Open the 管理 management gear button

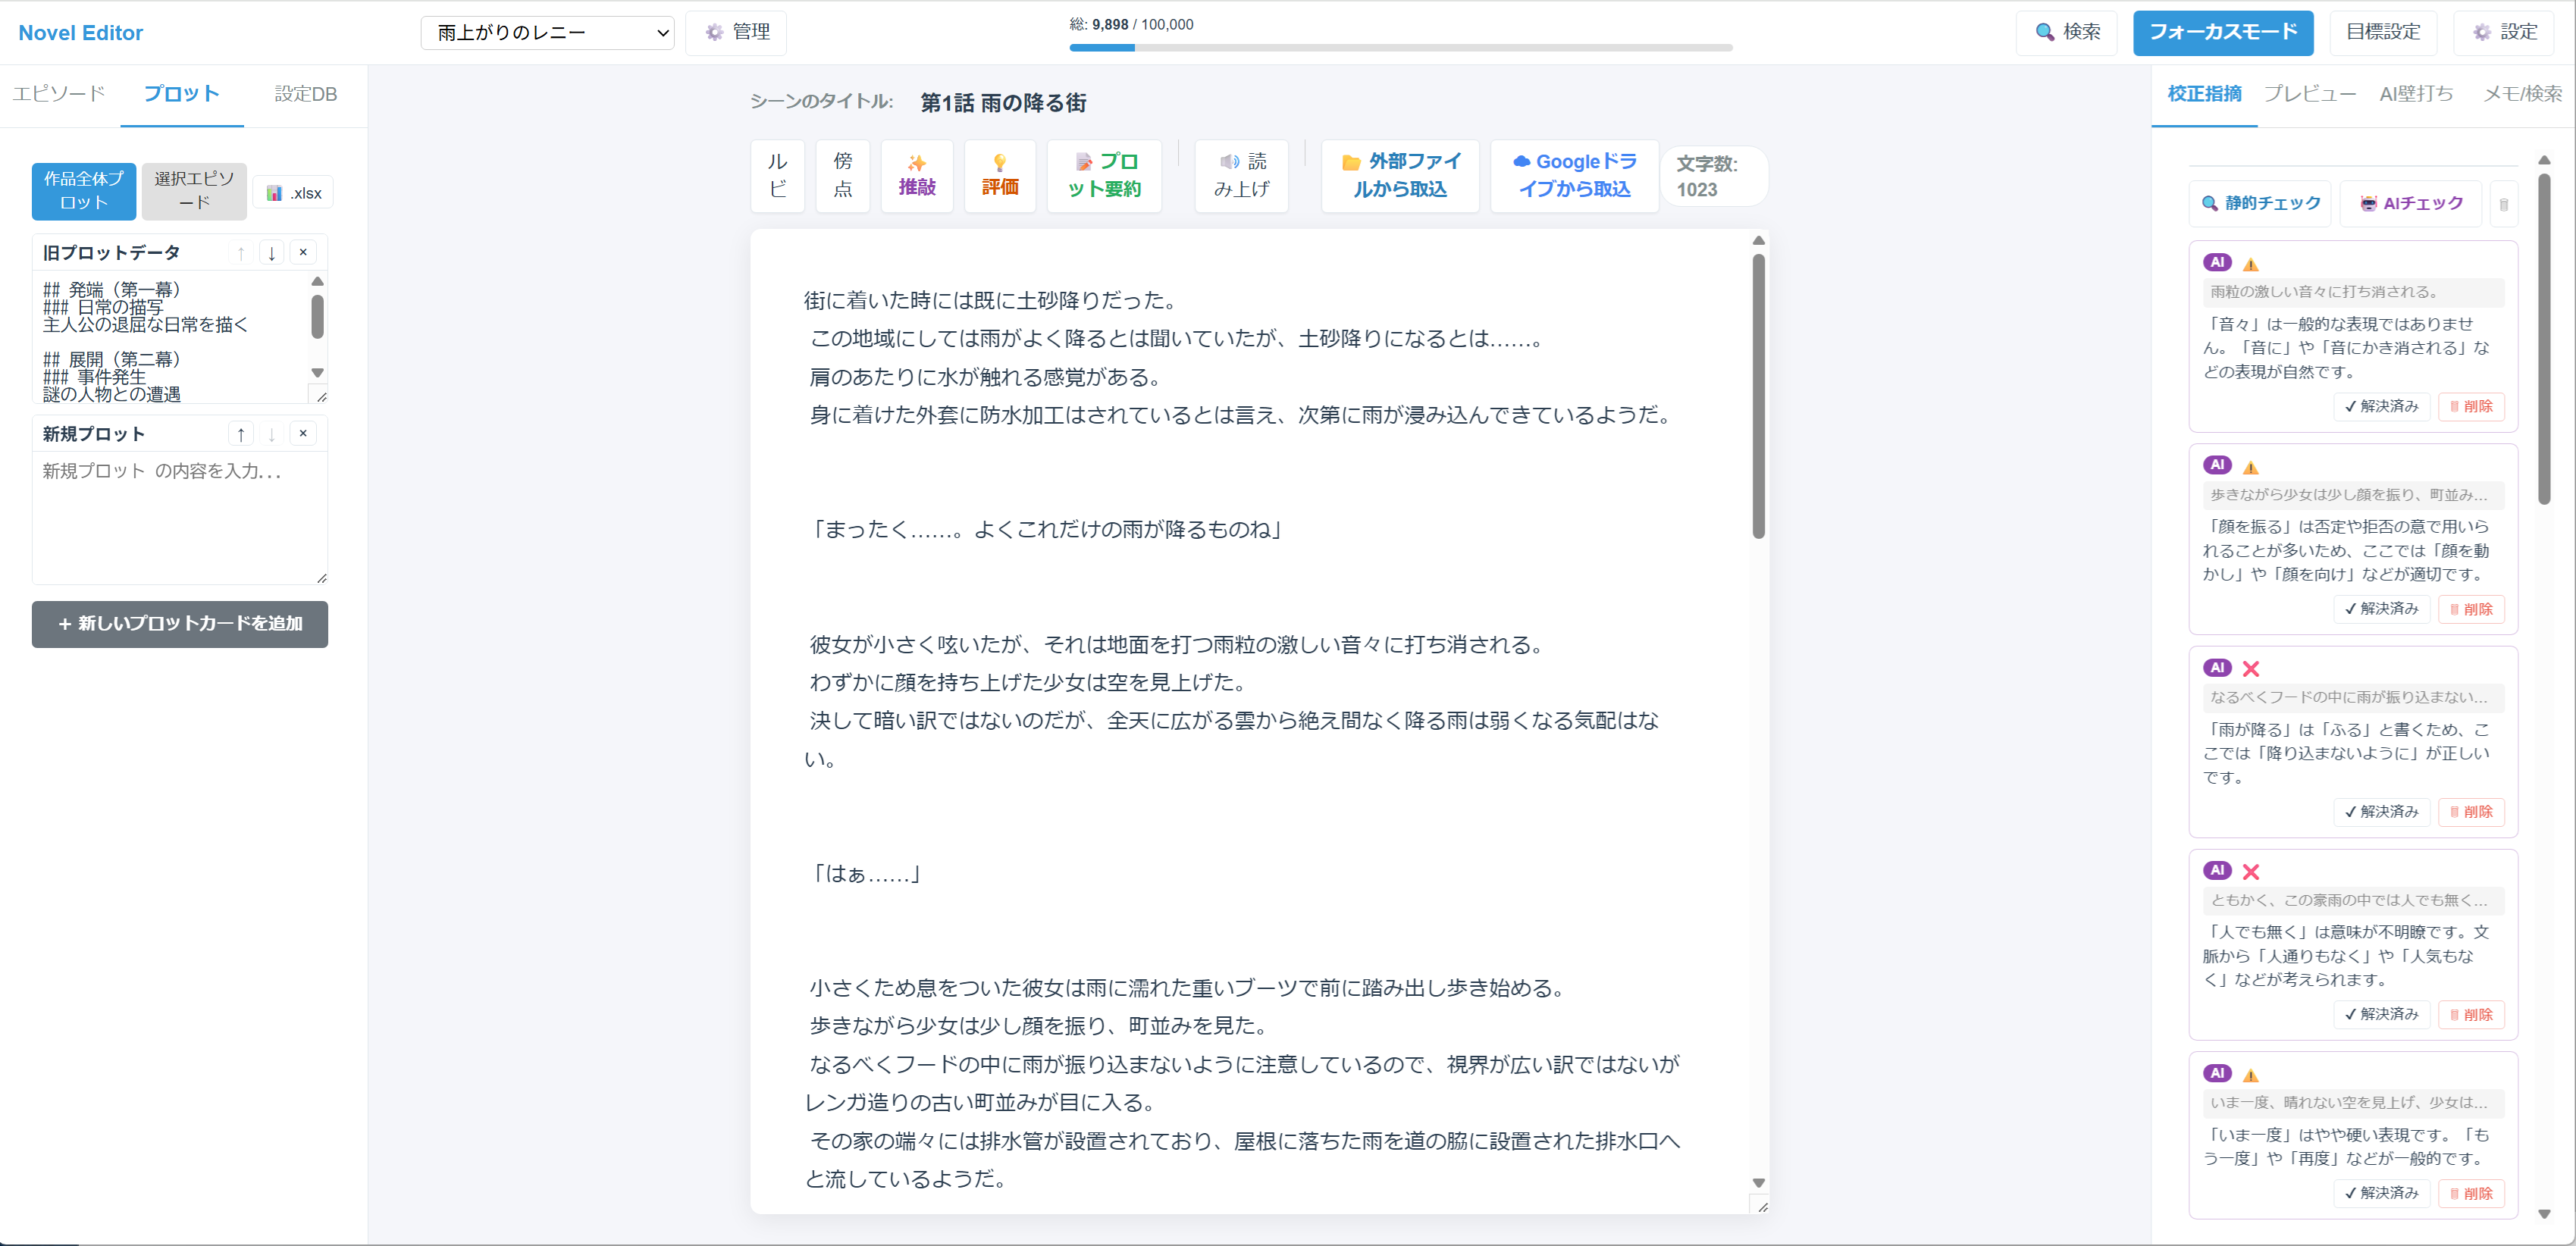coord(736,32)
